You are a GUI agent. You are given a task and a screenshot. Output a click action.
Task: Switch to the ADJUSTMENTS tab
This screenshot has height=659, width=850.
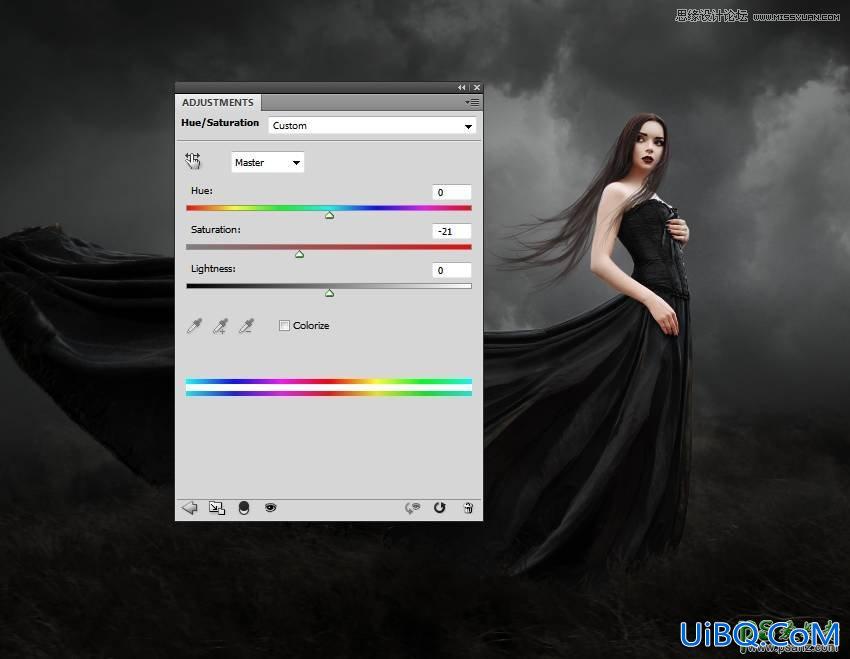coord(218,102)
